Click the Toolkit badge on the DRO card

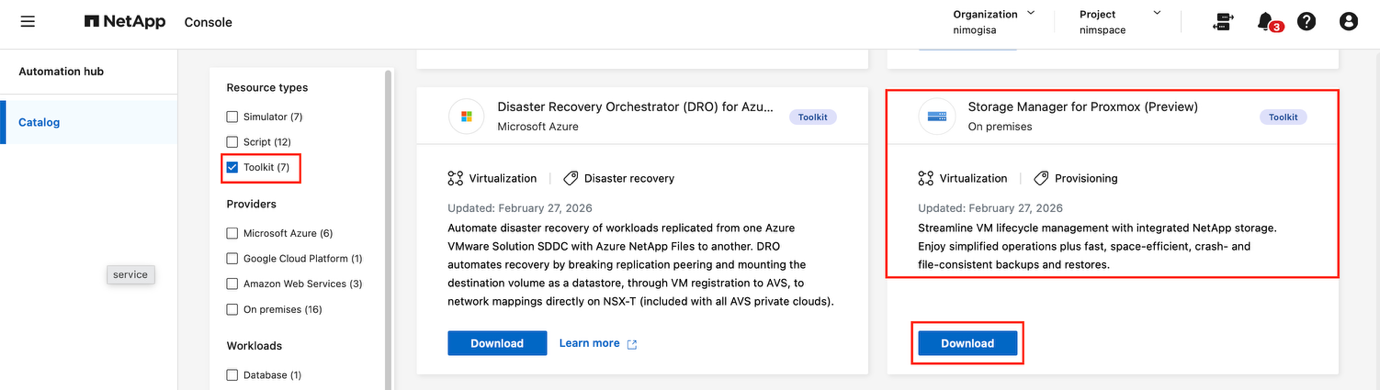(813, 117)
